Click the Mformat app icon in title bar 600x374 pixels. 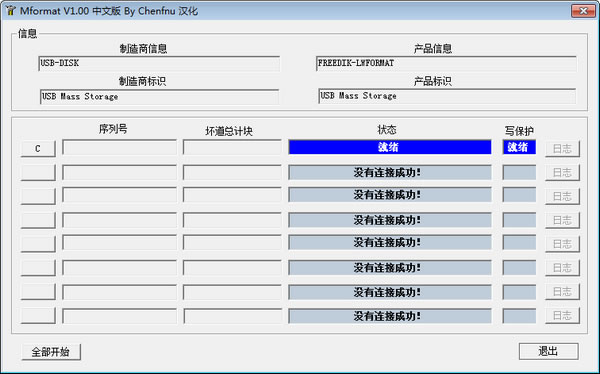tap(10, 11)
